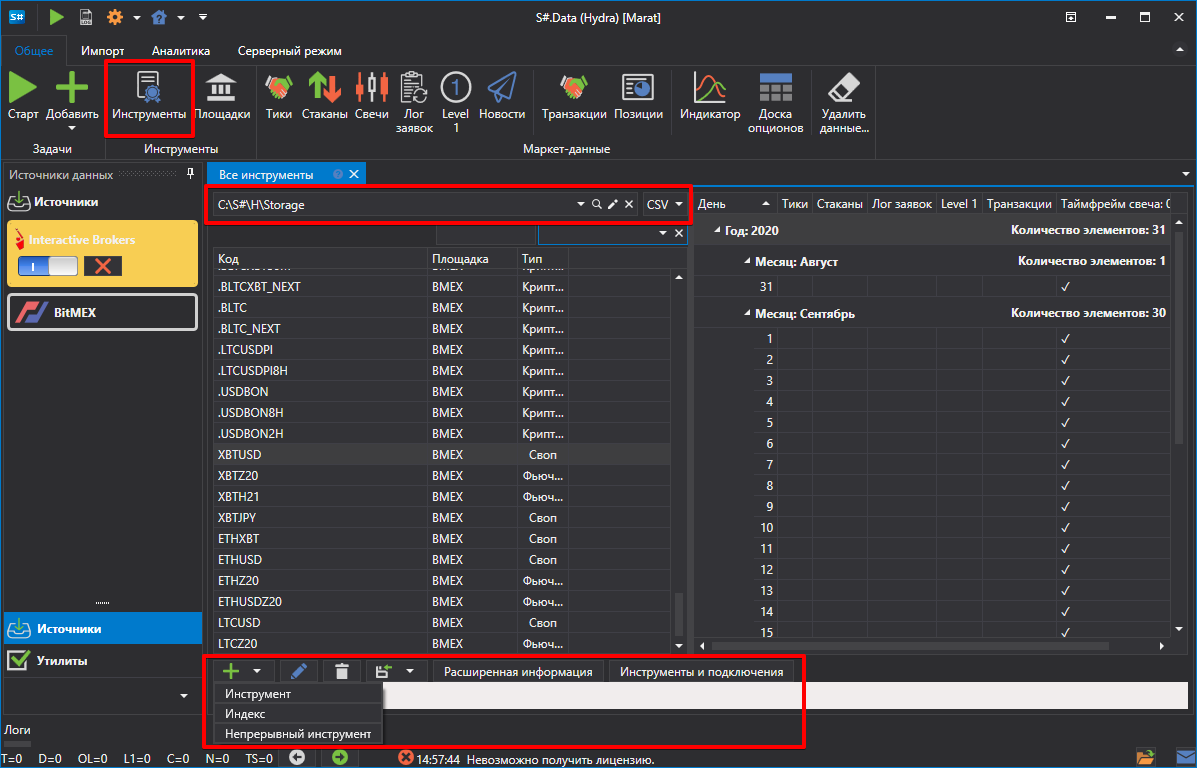Open the filter combo box dropdown above Тип column
Viewport: 1197px width, 768px height.
click(x=662, y=233)
